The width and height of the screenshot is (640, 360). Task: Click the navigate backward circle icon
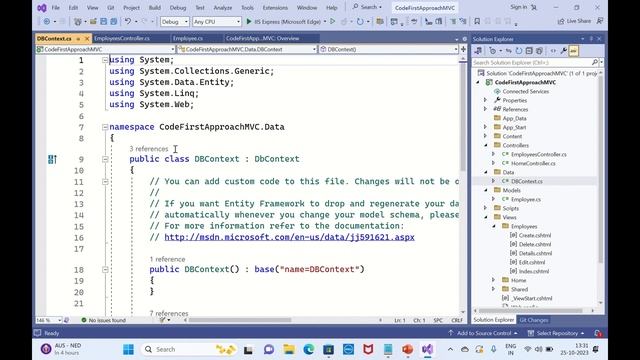click(47, 22)
